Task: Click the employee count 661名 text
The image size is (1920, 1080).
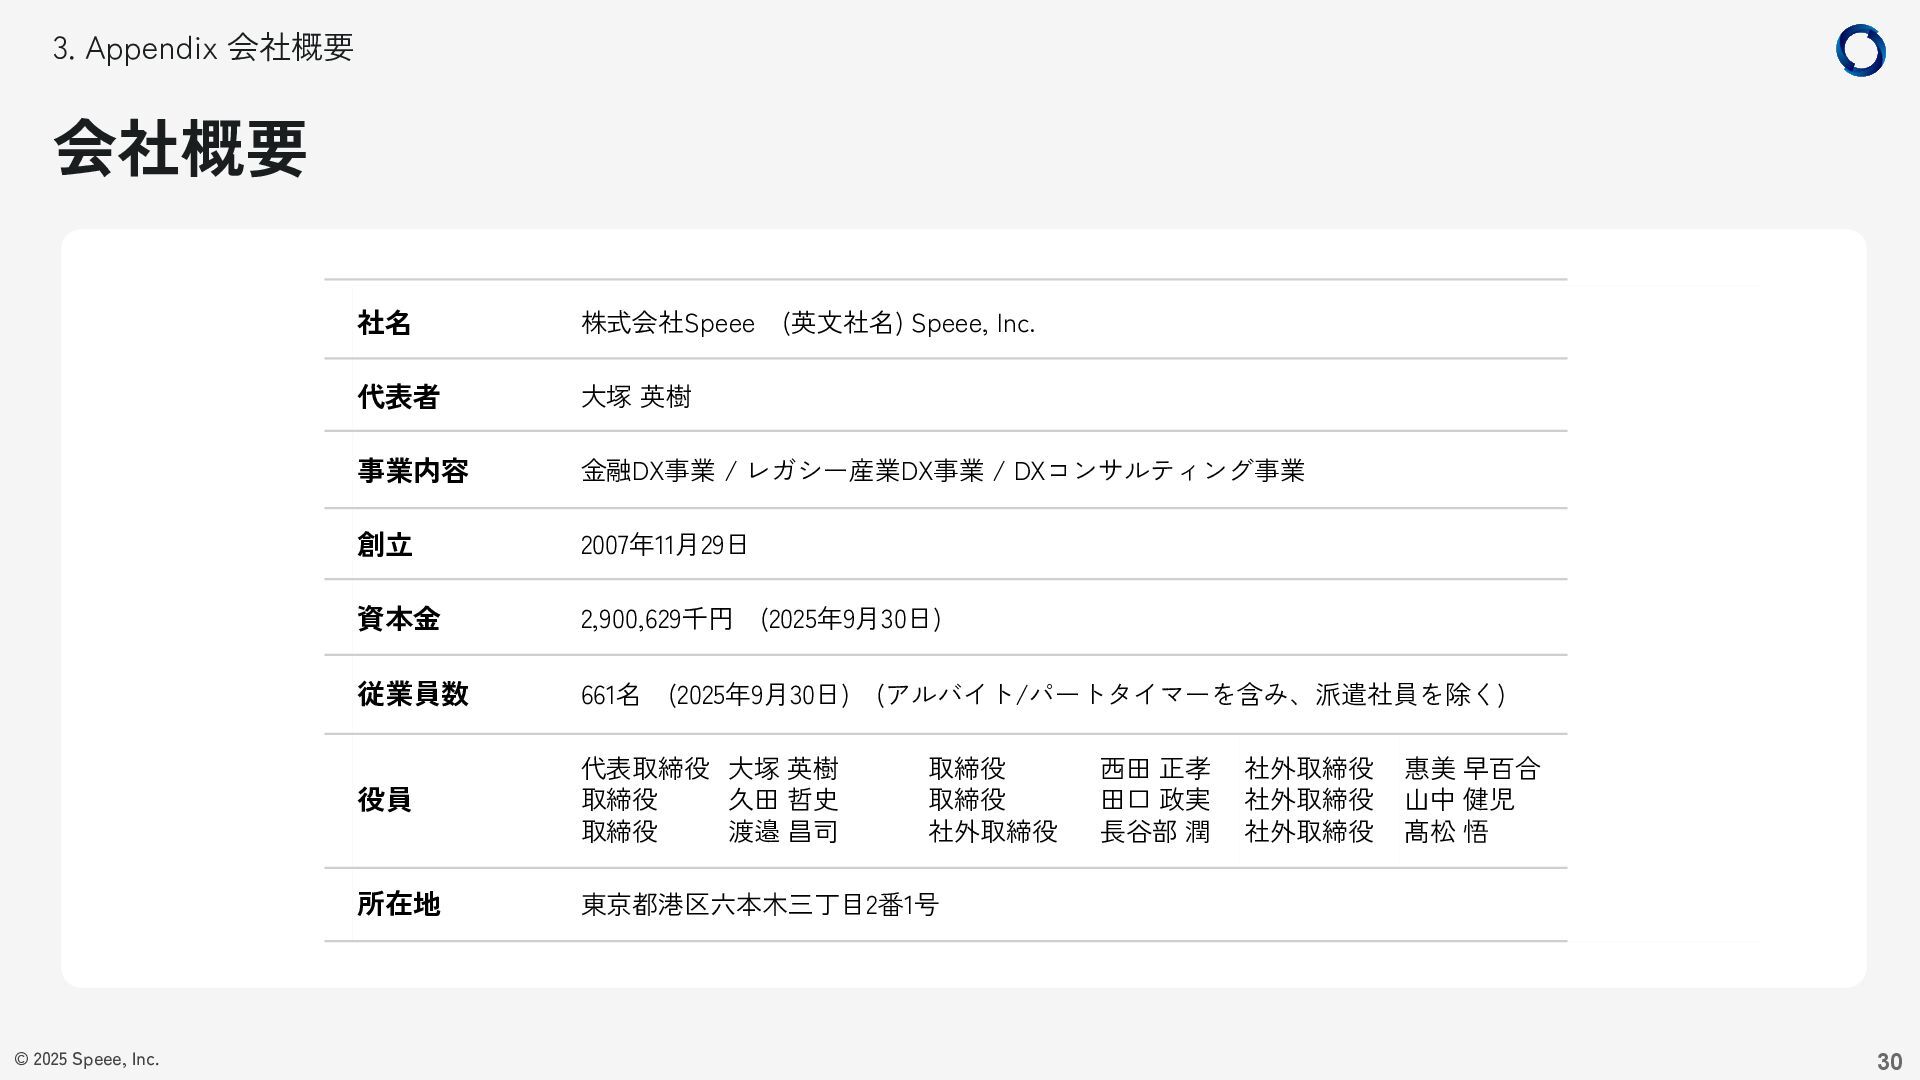Action: click(x=611, y=694)
